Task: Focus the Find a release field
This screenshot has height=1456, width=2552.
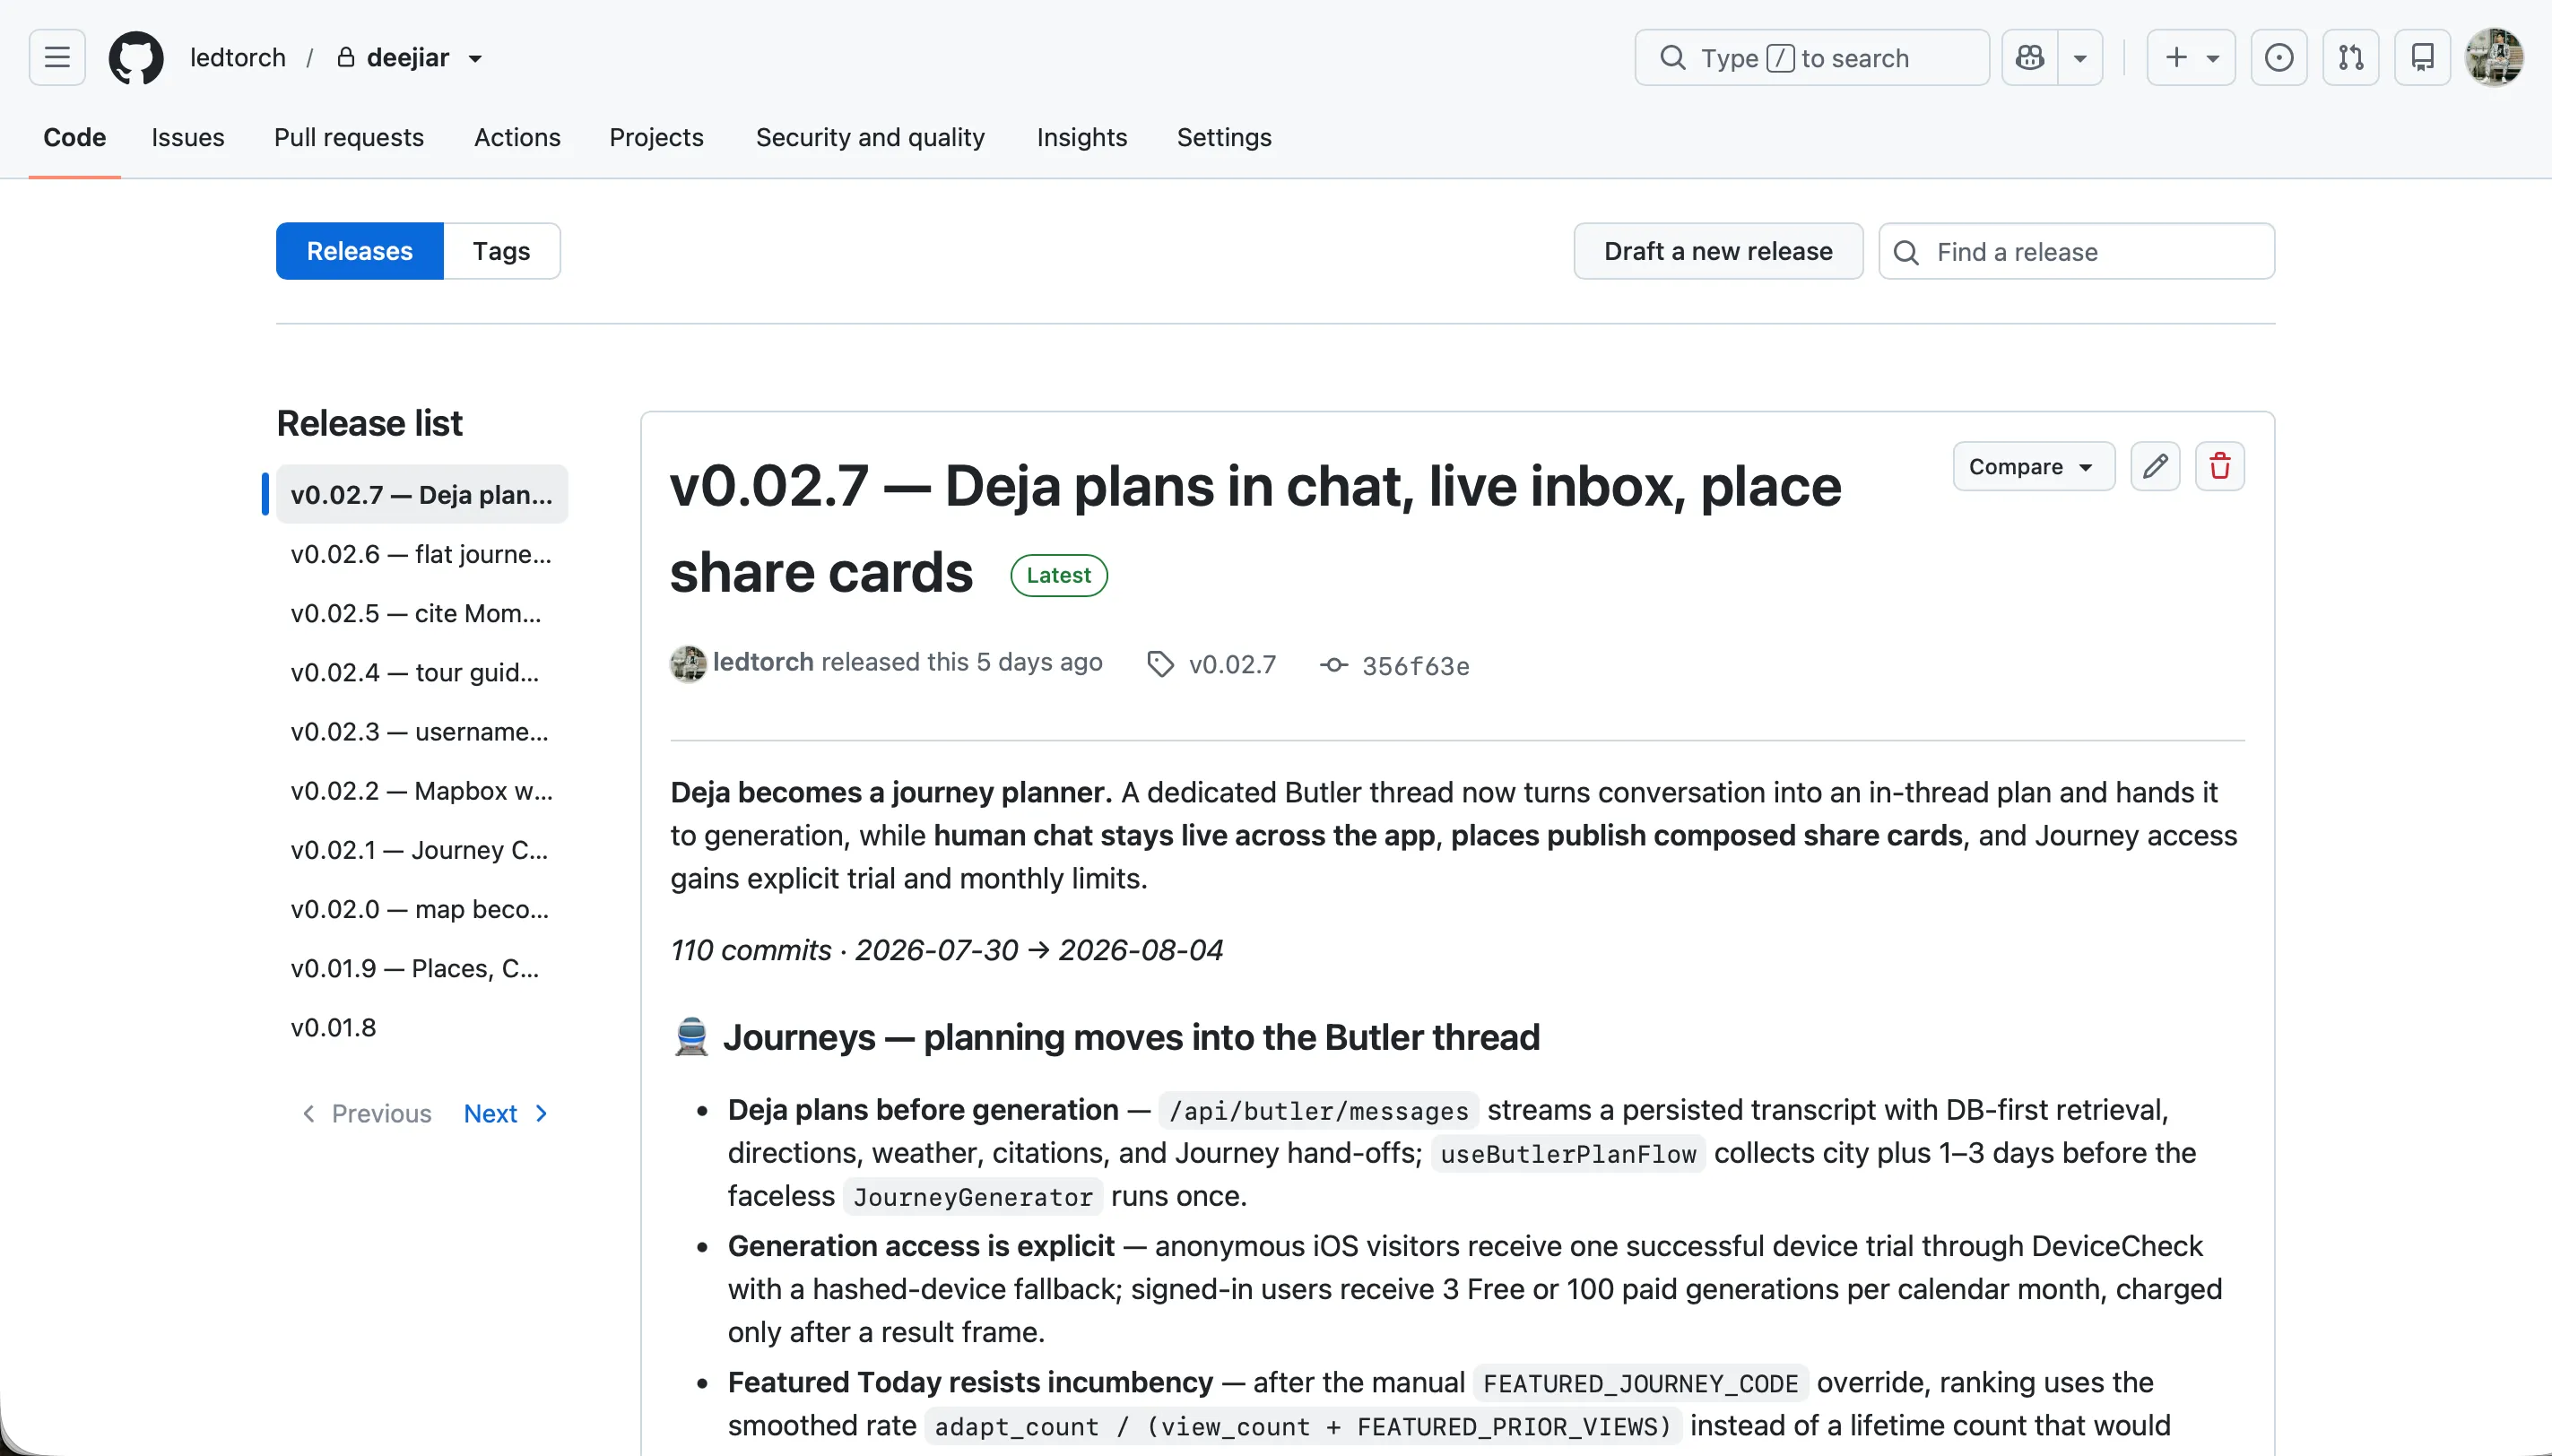Action: (2077, 251)
